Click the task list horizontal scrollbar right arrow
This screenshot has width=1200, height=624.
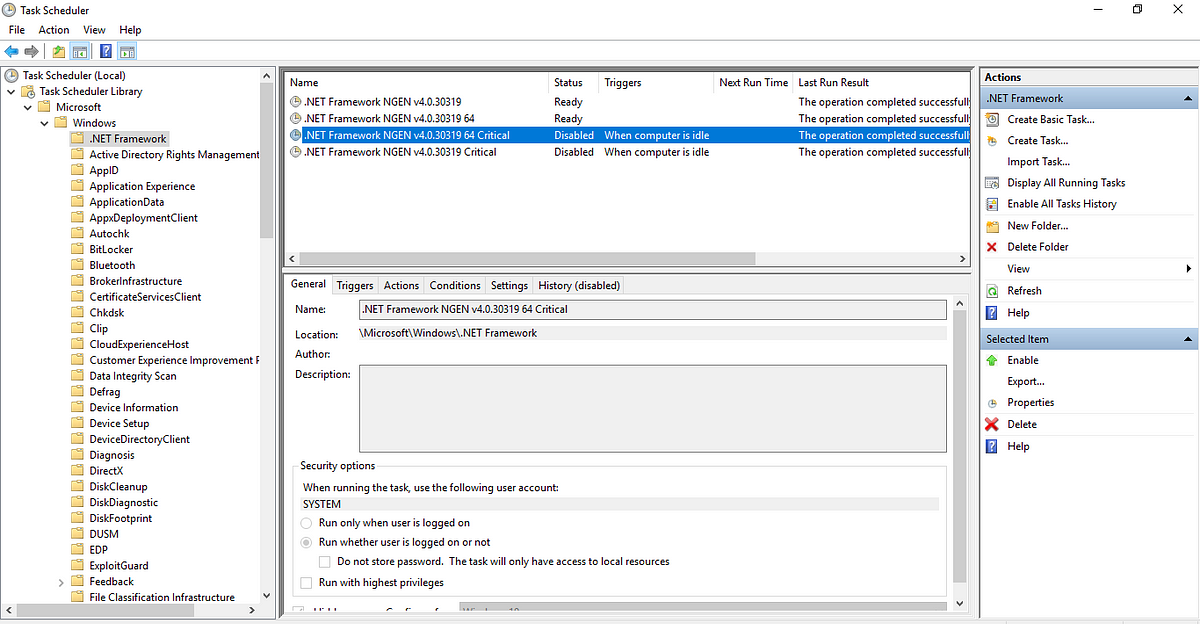pos(963,259)
